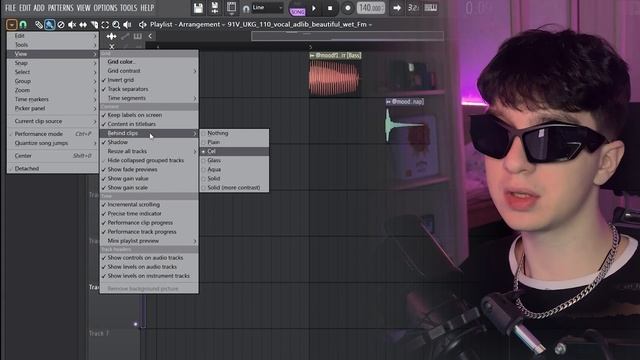Click Grid color... menu entry

click(x=149, y=62)
